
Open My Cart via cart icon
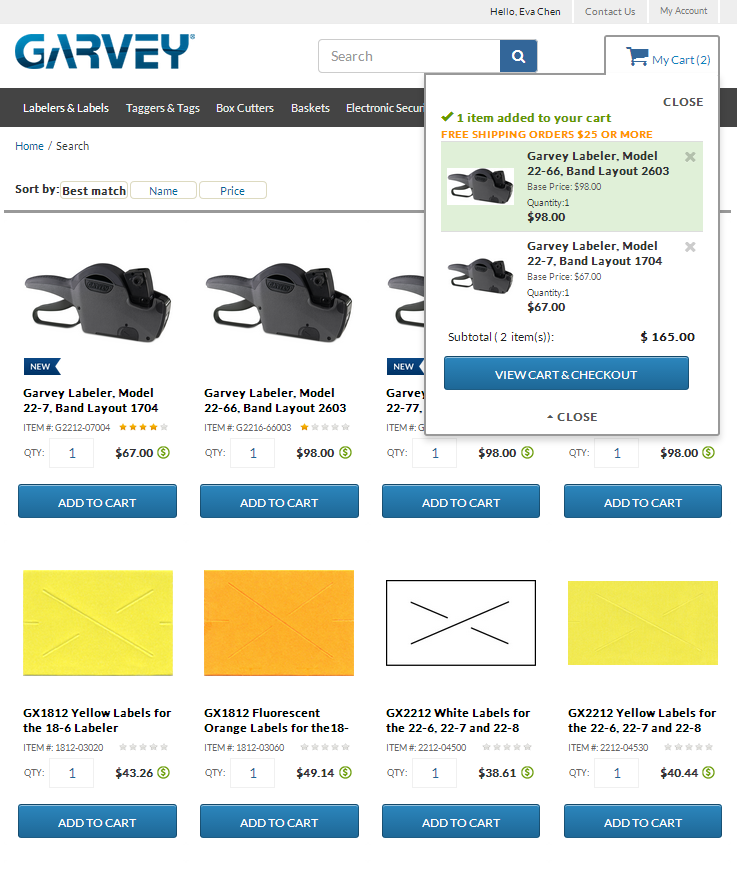pyautogui.click(x=637, y=57)
